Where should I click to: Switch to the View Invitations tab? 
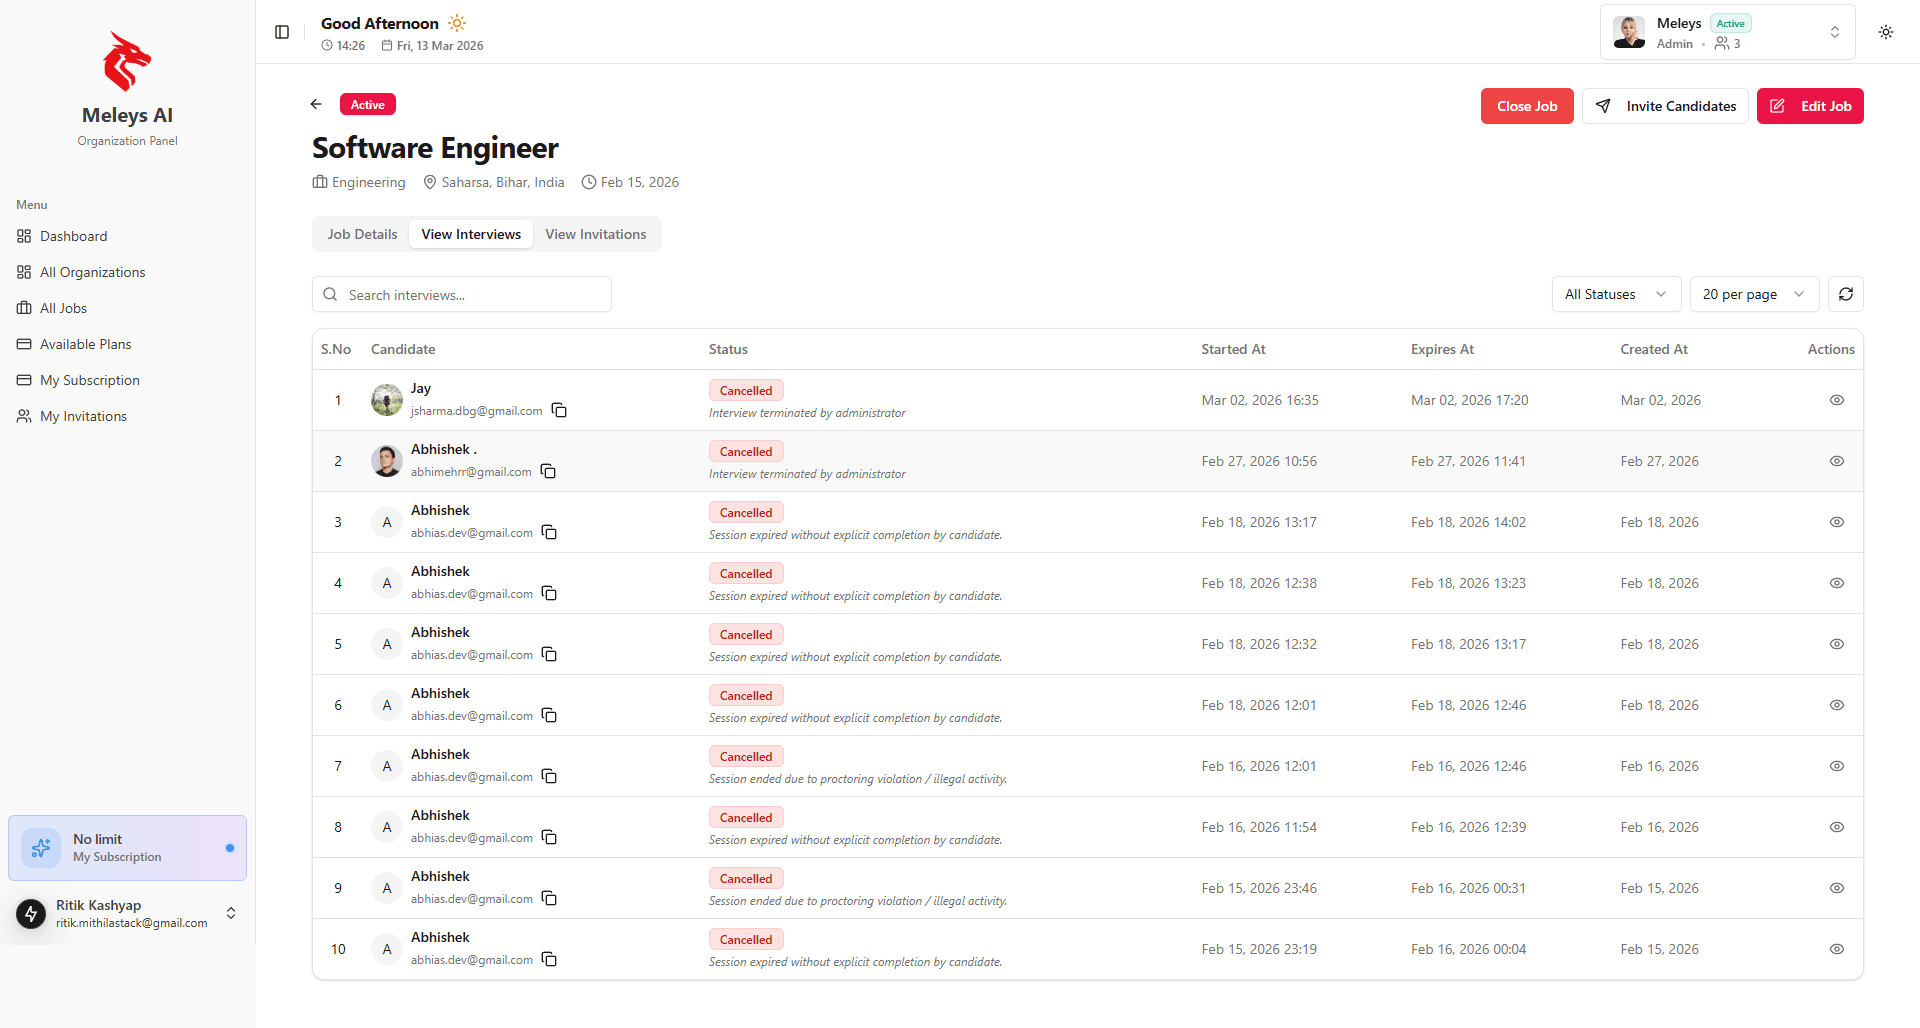pos(595,234)
